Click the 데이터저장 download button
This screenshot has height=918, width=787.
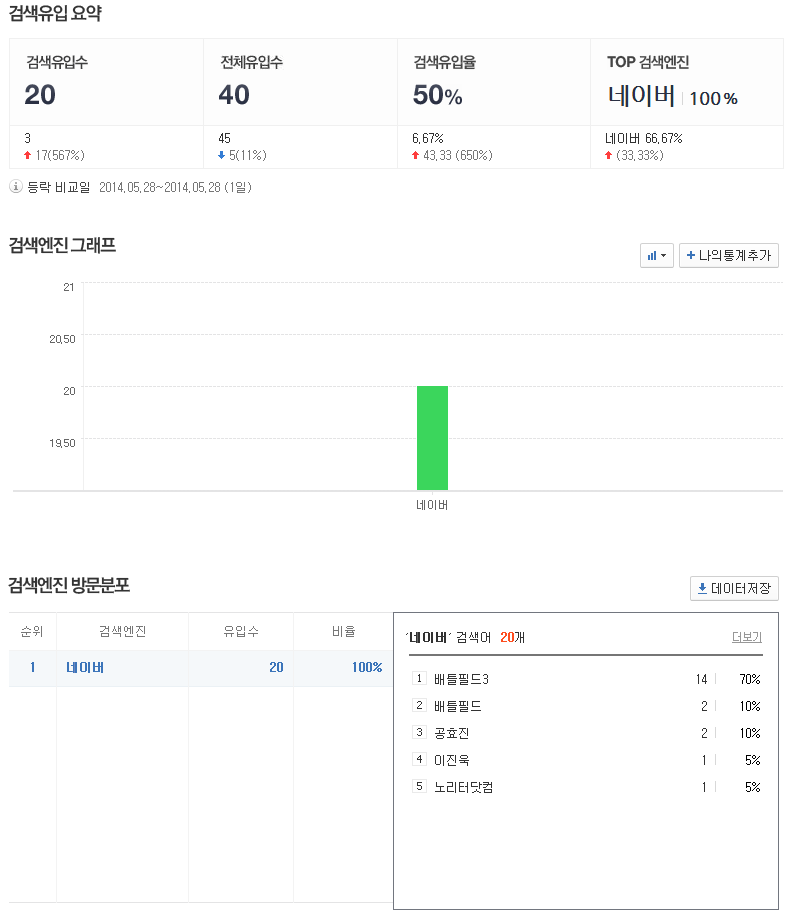(734, 589)
